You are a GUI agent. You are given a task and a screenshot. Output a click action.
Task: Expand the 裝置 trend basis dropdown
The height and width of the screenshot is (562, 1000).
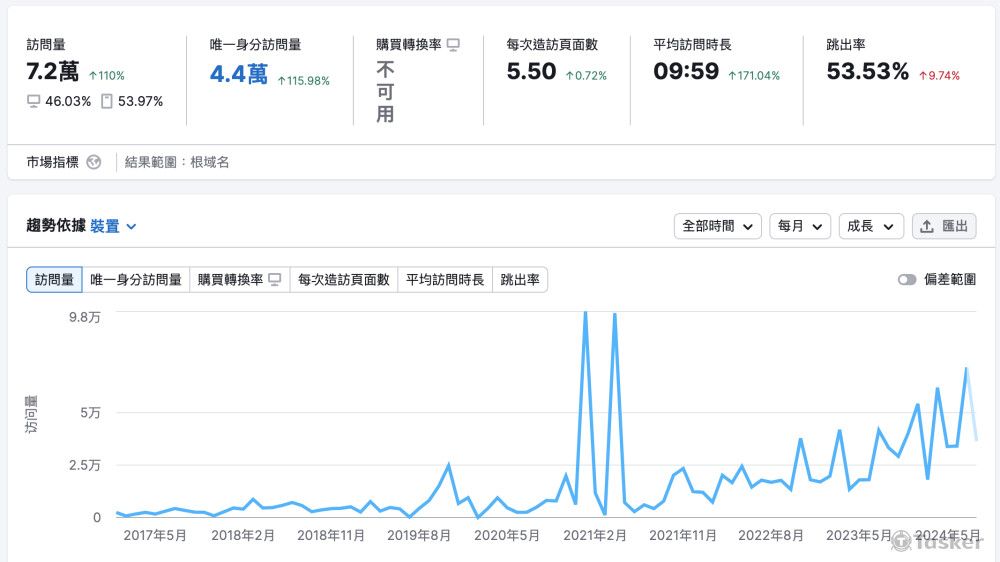click(x=113, y=226)
